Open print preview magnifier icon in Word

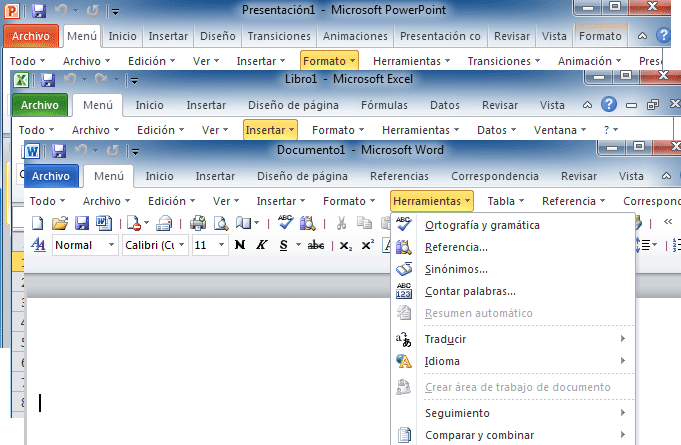[x=221, y=223]
